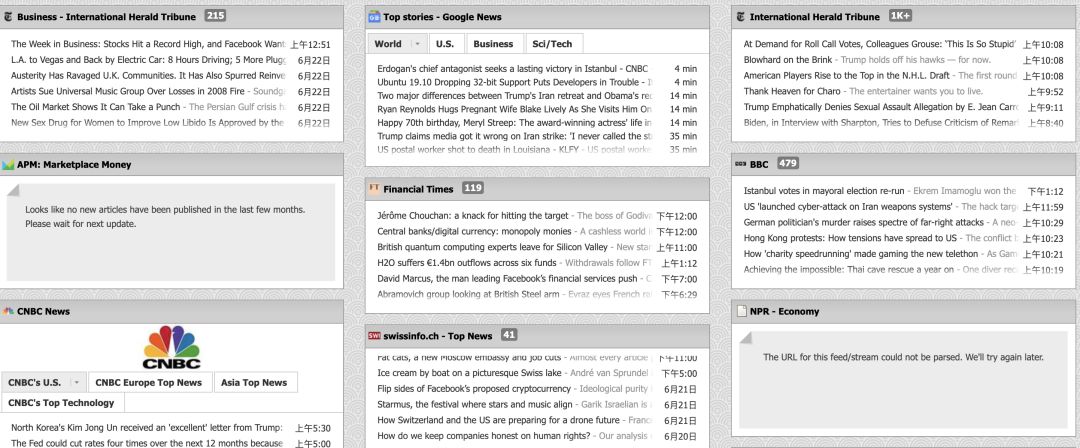Switch to the U.S. tab in Google News
The image size is (1080, 448).
click(445, 43)
